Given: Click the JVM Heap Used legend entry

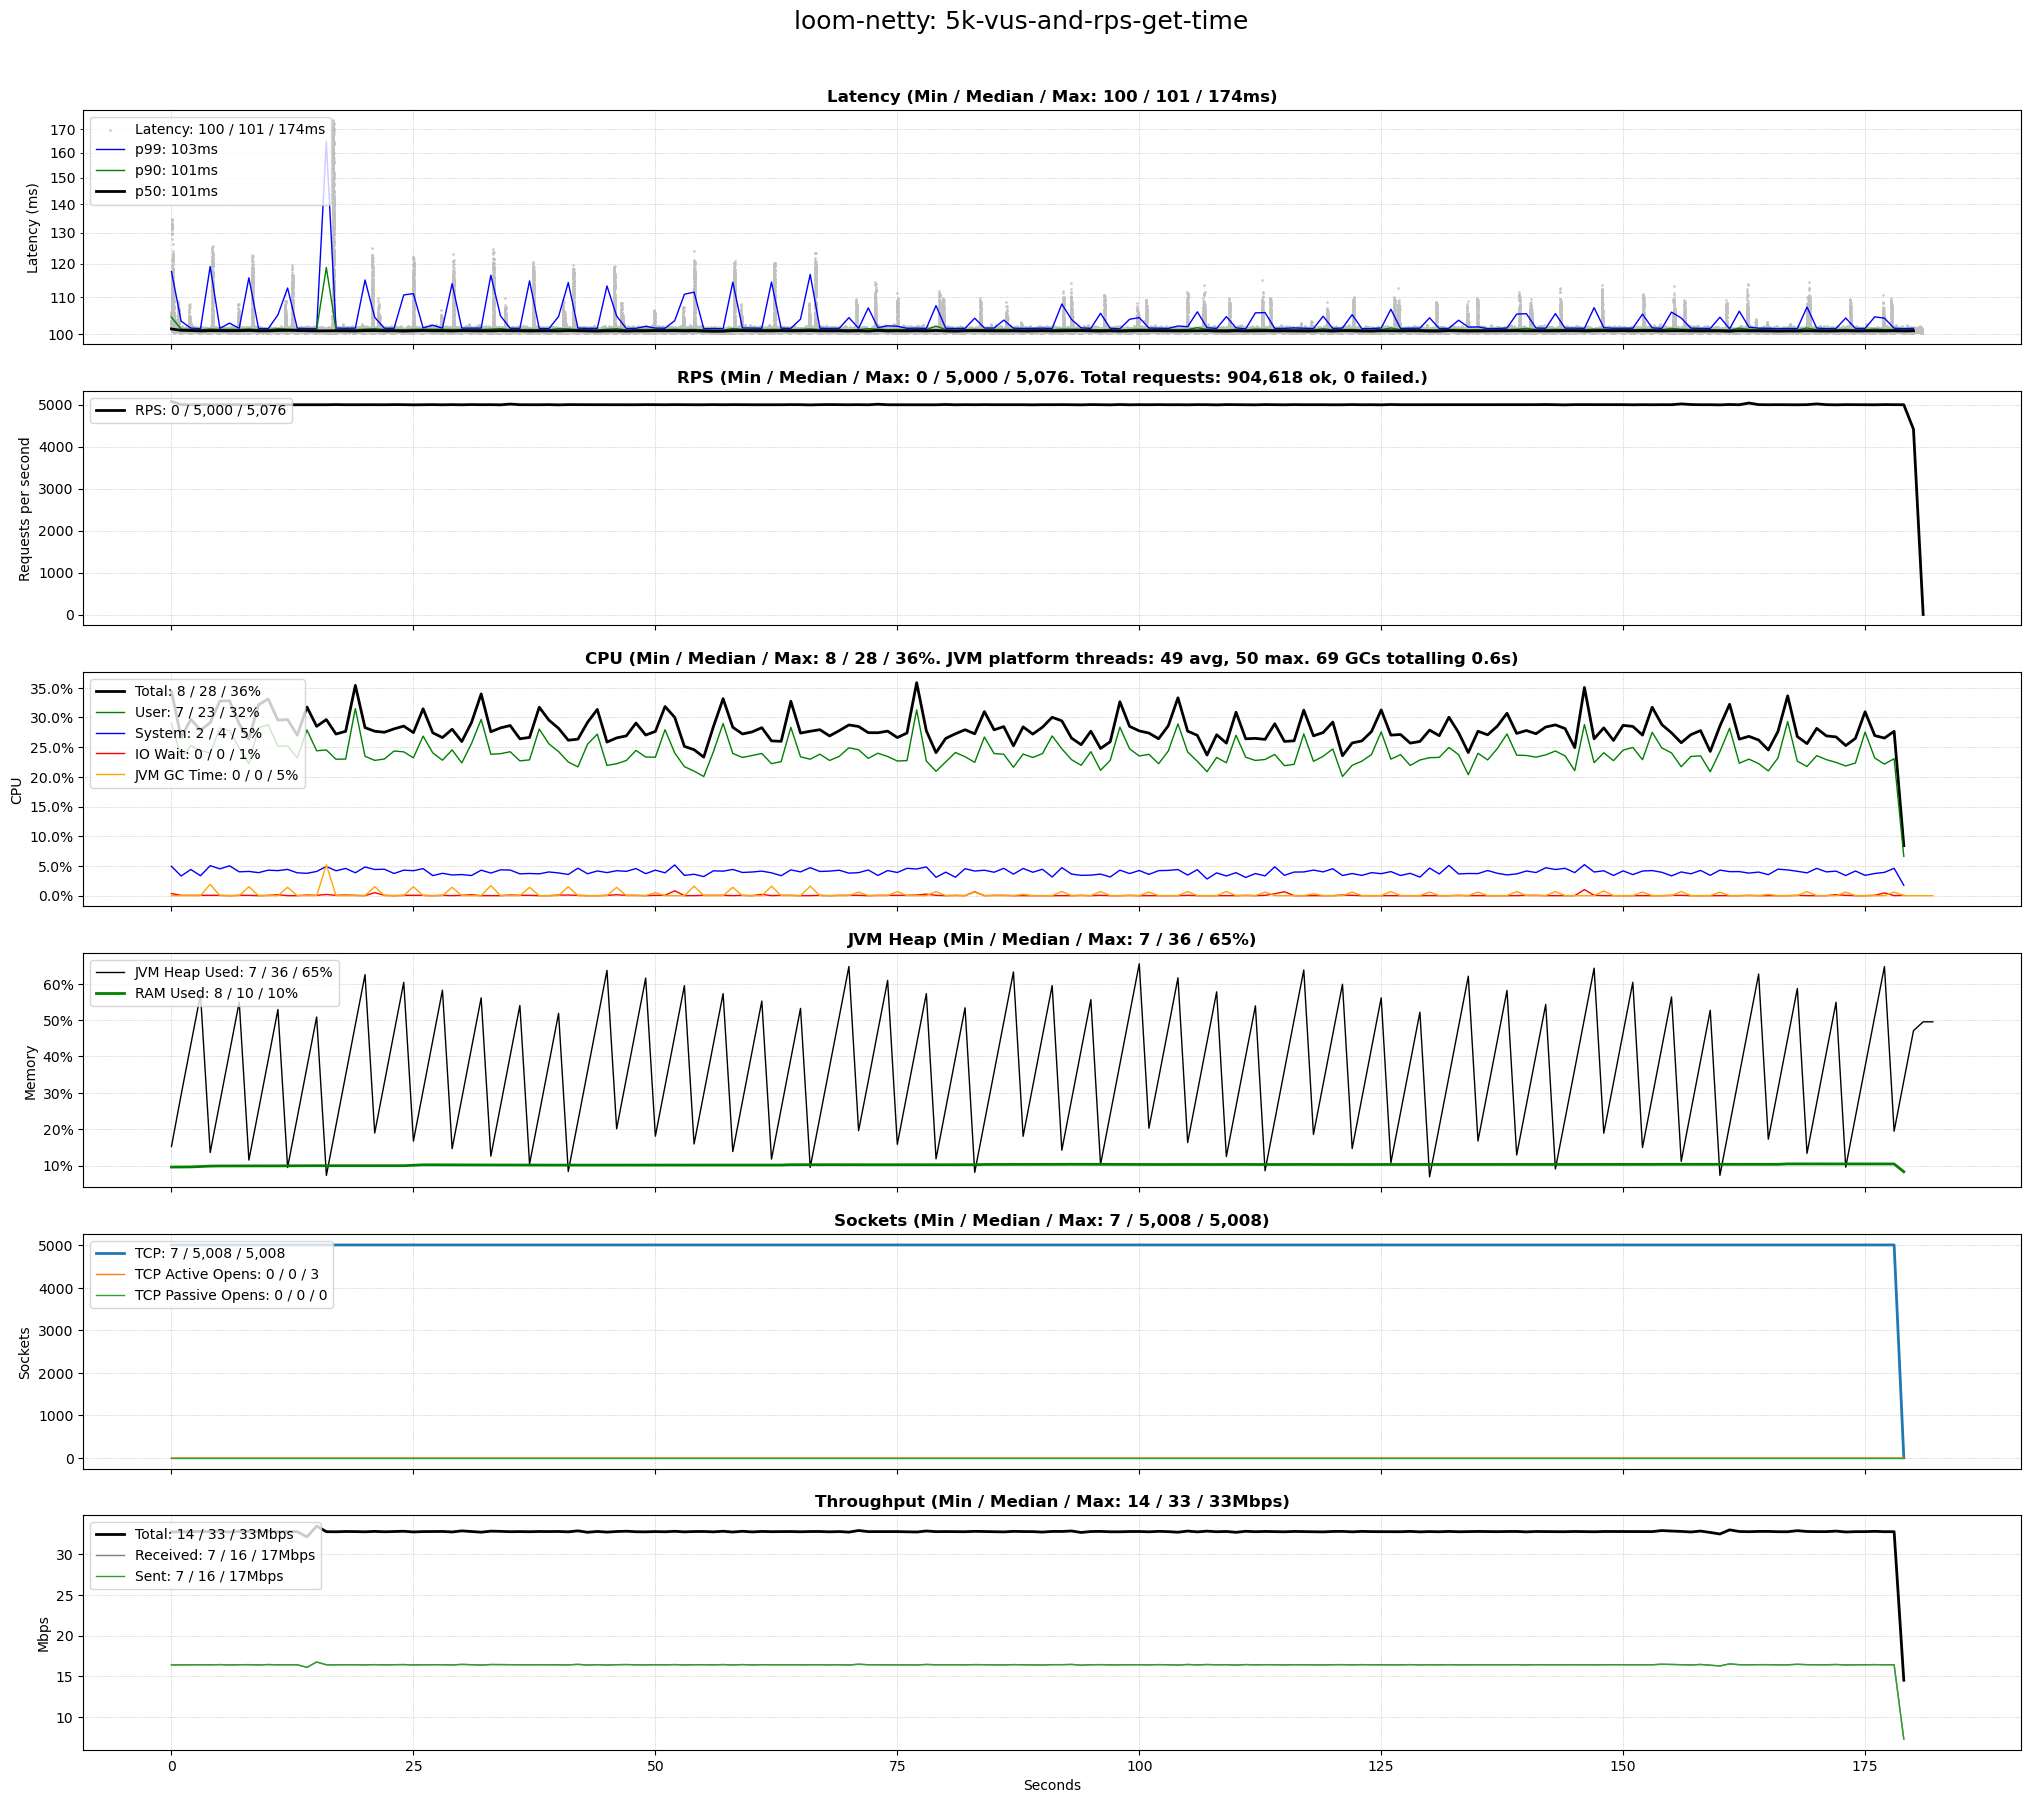Looking at the screenshot, I should (233, 973).
